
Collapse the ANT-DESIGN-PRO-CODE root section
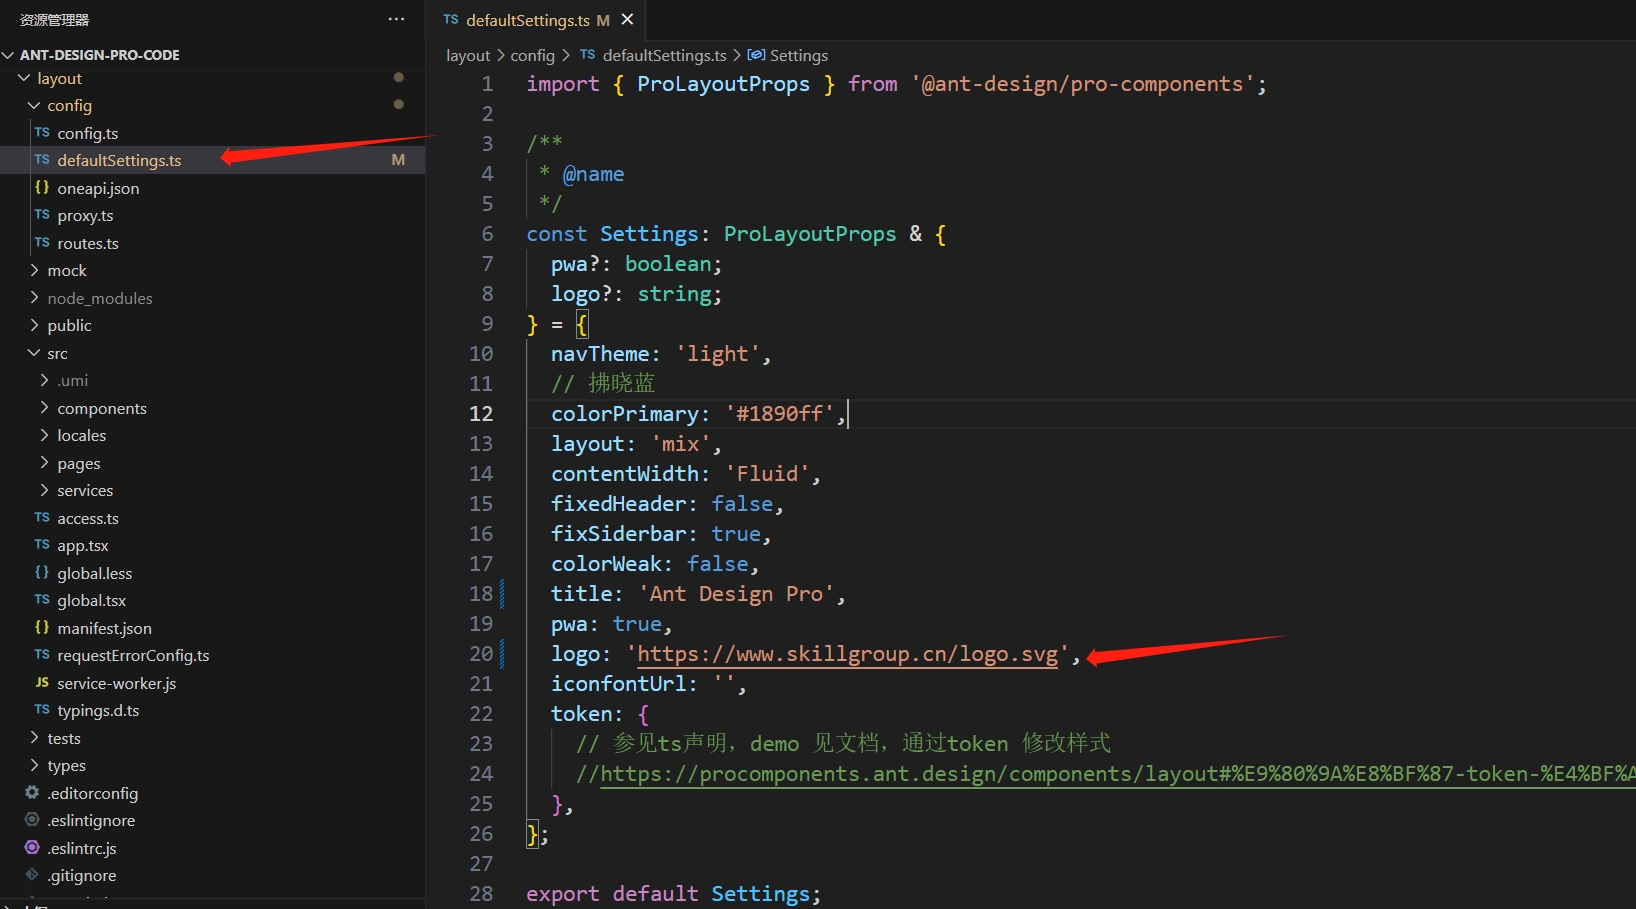8,55
